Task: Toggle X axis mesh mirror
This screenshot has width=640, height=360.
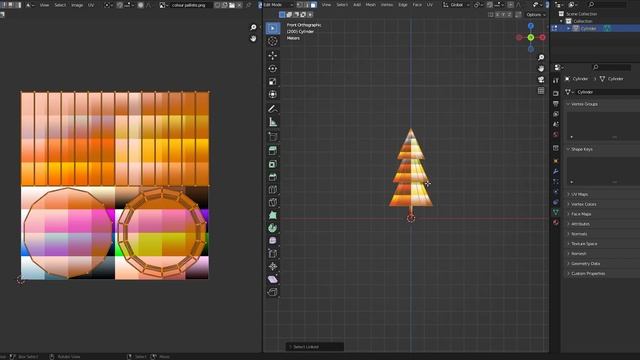Action: [x=497, y=14]
